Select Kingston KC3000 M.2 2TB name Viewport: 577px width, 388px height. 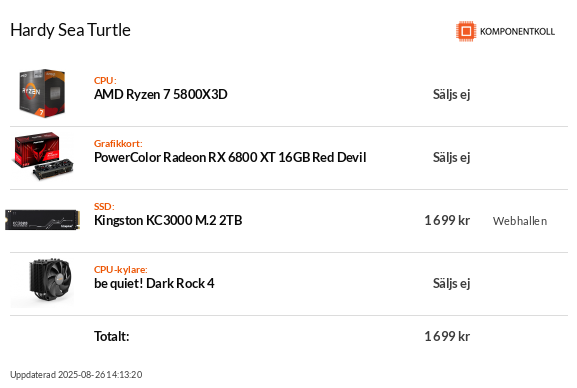point(168,221)
